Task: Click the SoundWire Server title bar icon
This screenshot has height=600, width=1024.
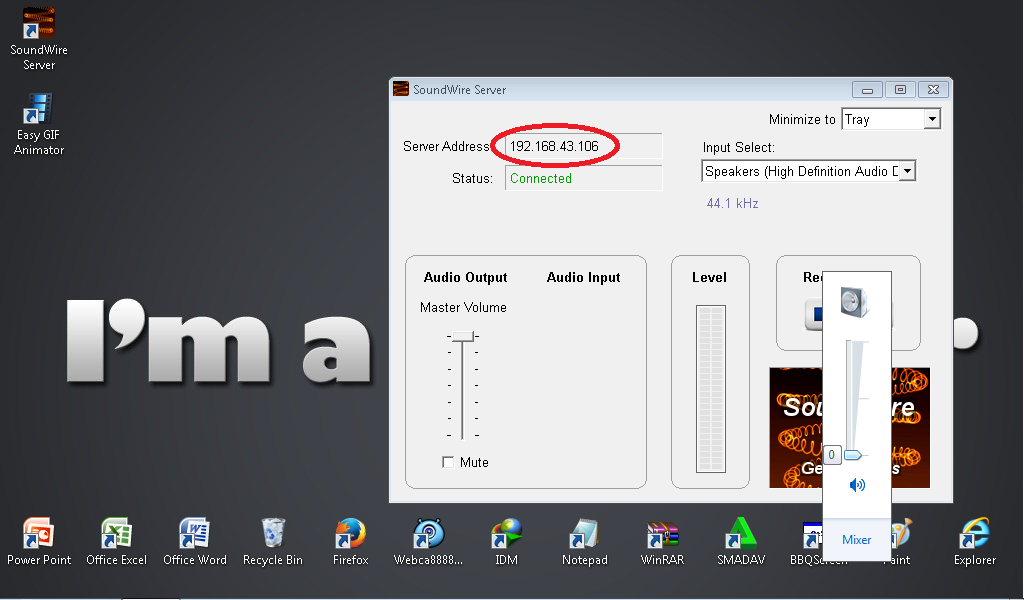Action: point(401,89)
